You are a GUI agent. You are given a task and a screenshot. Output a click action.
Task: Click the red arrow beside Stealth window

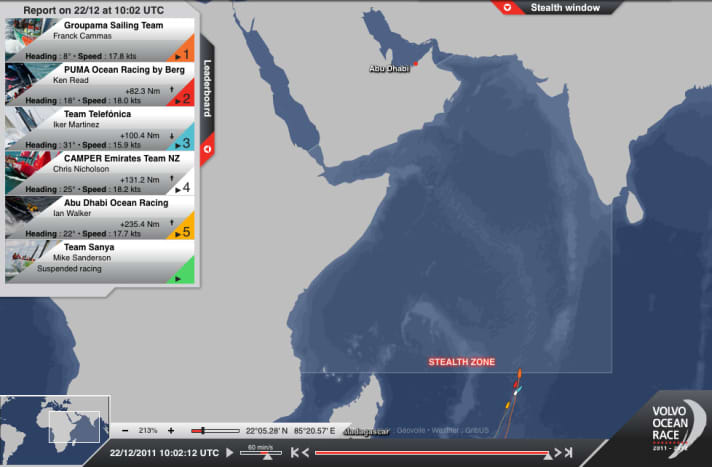click(x=507, y=7)
